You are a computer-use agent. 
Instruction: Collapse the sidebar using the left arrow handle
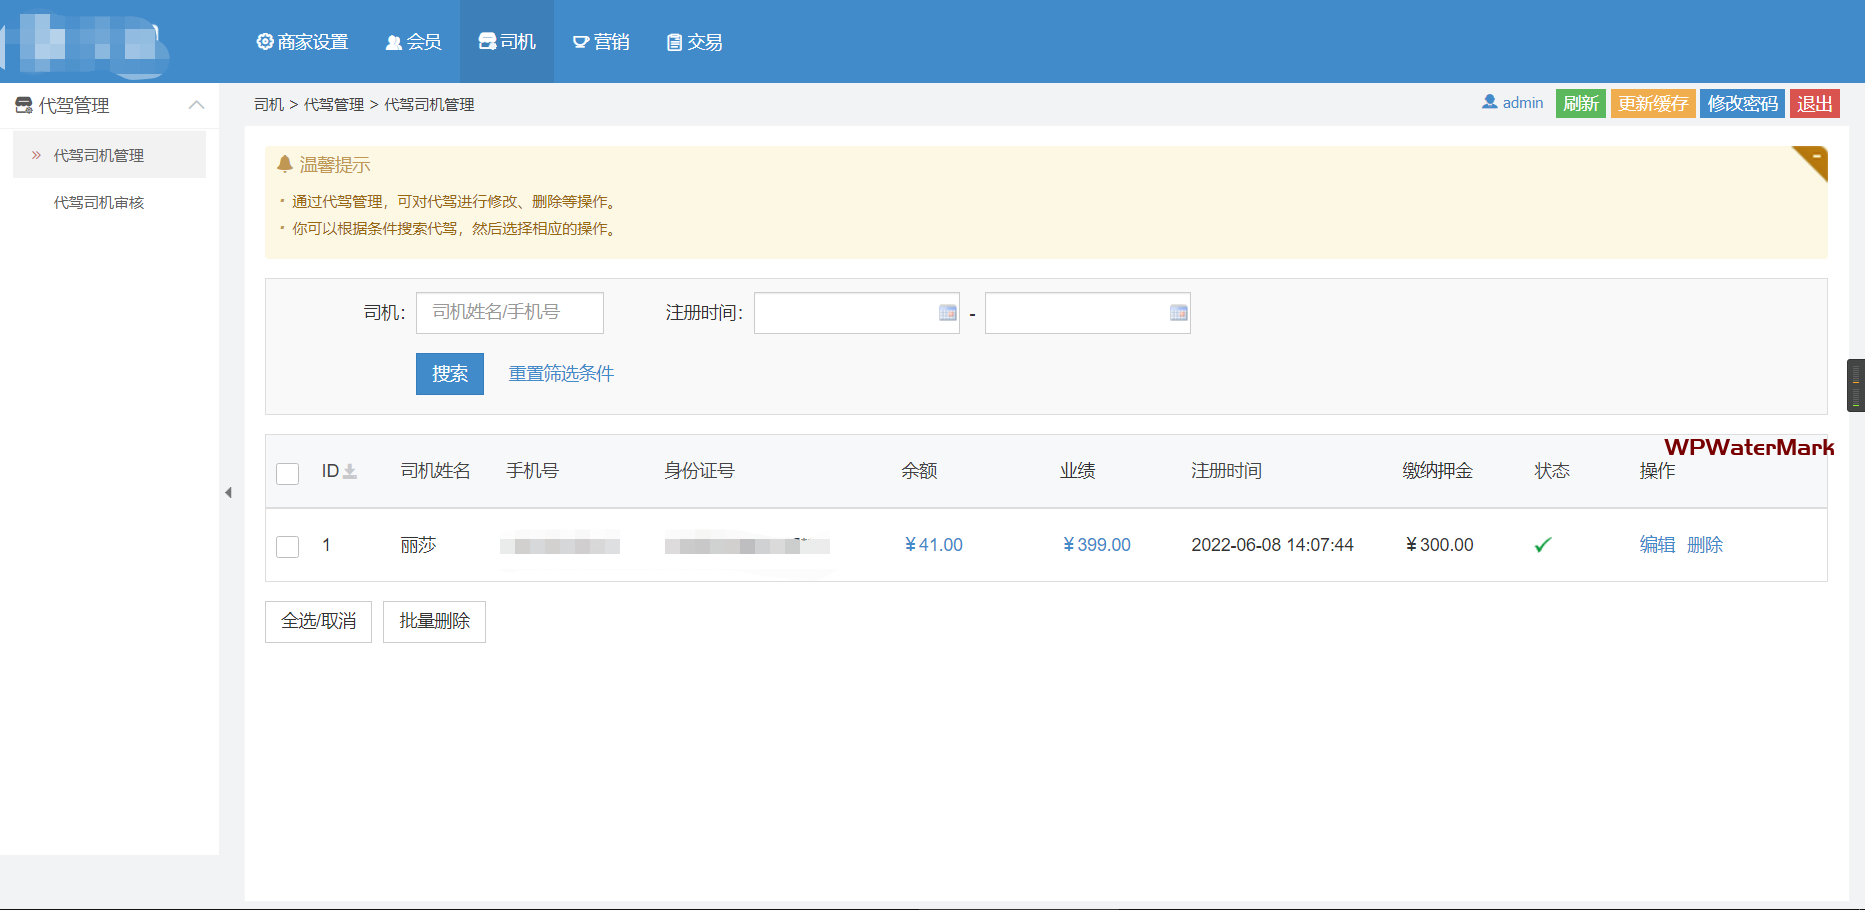(228, 492)
